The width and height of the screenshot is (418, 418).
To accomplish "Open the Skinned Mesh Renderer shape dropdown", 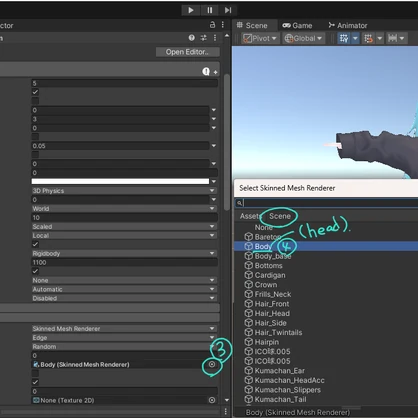I will tap(124, 329).
